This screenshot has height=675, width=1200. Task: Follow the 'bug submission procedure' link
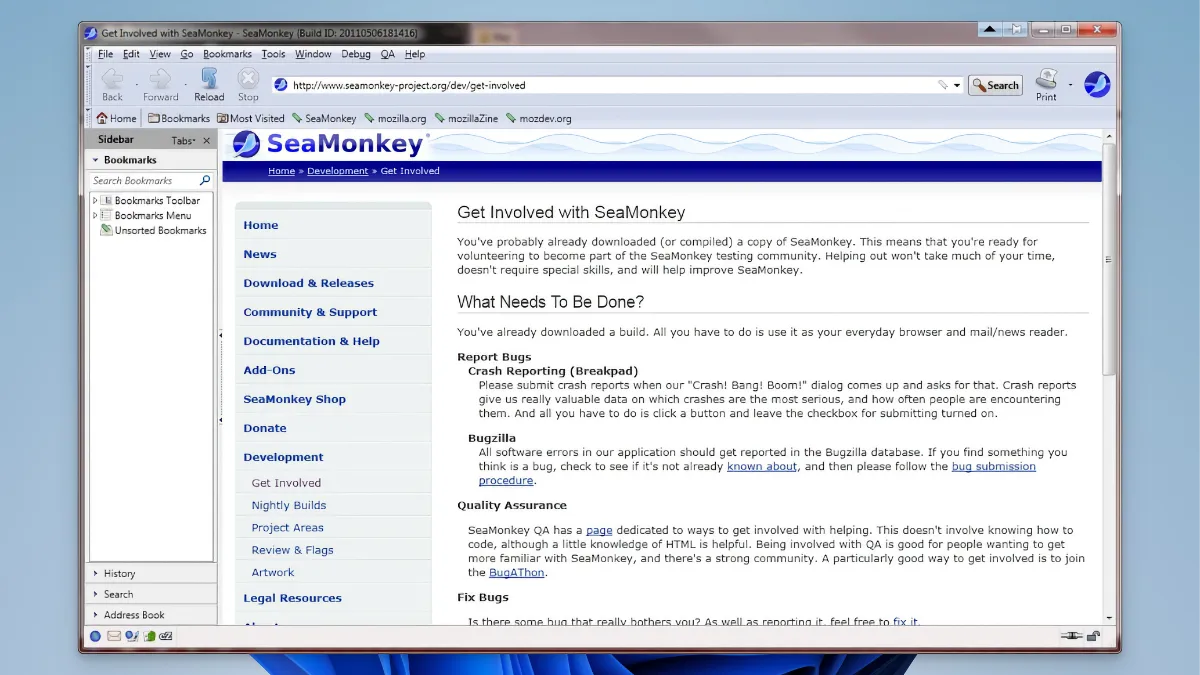[992, 467]
